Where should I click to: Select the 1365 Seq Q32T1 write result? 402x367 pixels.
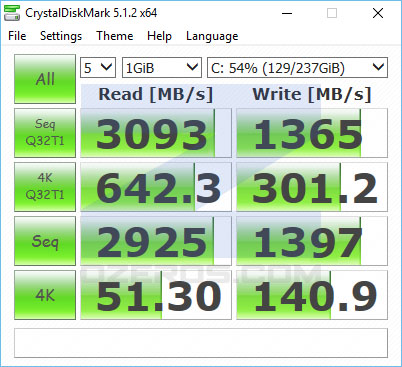tap(312, 133)
